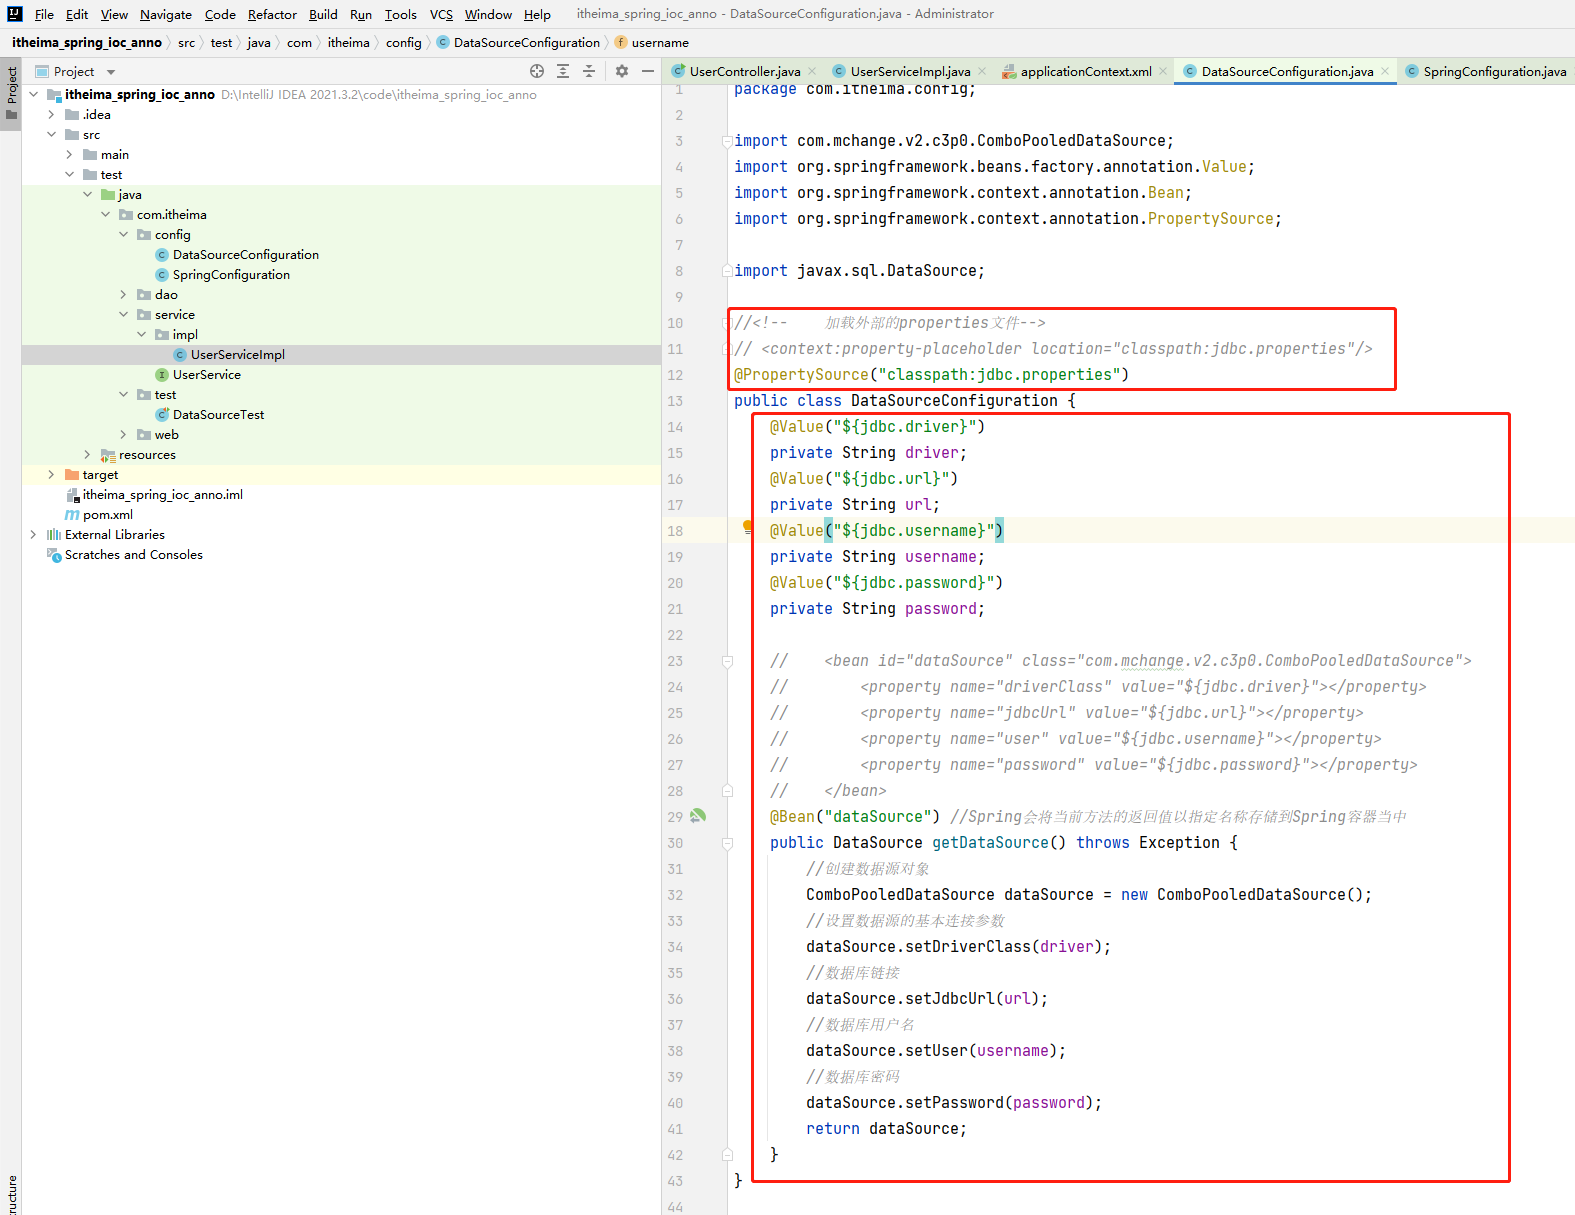Image resolution: width=1575 pixels, height=1215 pixels.
Task: Open the Project view dropdown
Action: (111, 72)
